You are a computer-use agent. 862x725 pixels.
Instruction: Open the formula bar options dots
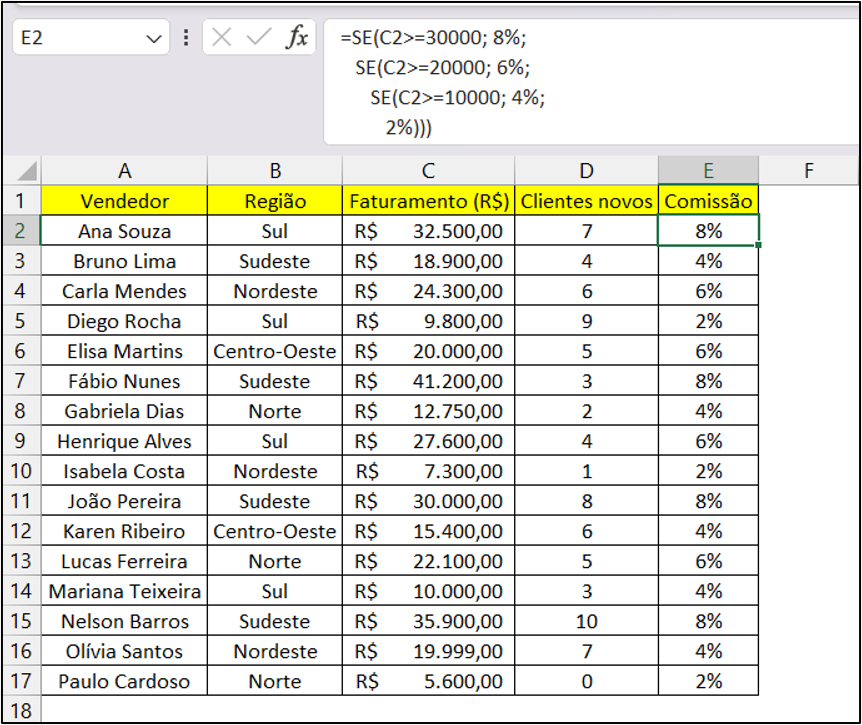point(186,37)
